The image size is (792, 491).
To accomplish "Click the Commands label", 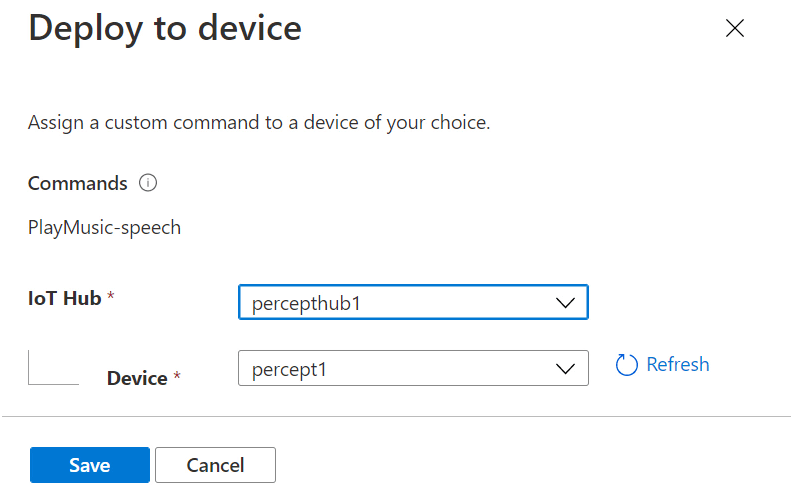I will coord(78,183).
